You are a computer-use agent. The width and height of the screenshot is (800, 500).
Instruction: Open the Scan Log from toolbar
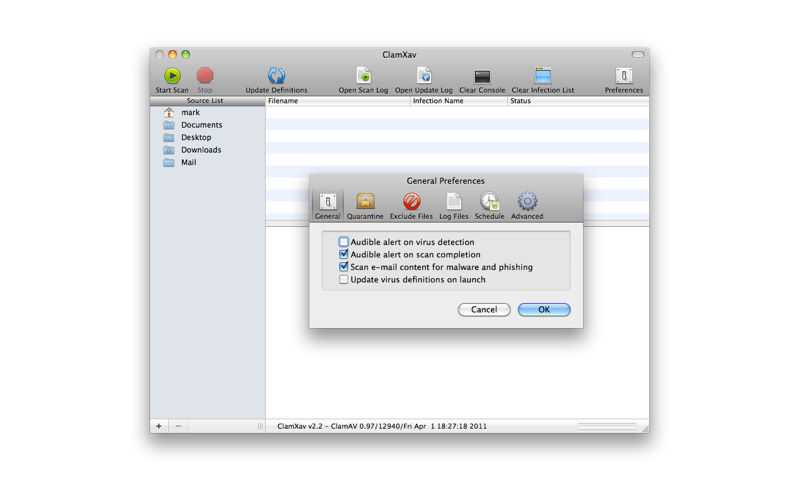[363, 76]
